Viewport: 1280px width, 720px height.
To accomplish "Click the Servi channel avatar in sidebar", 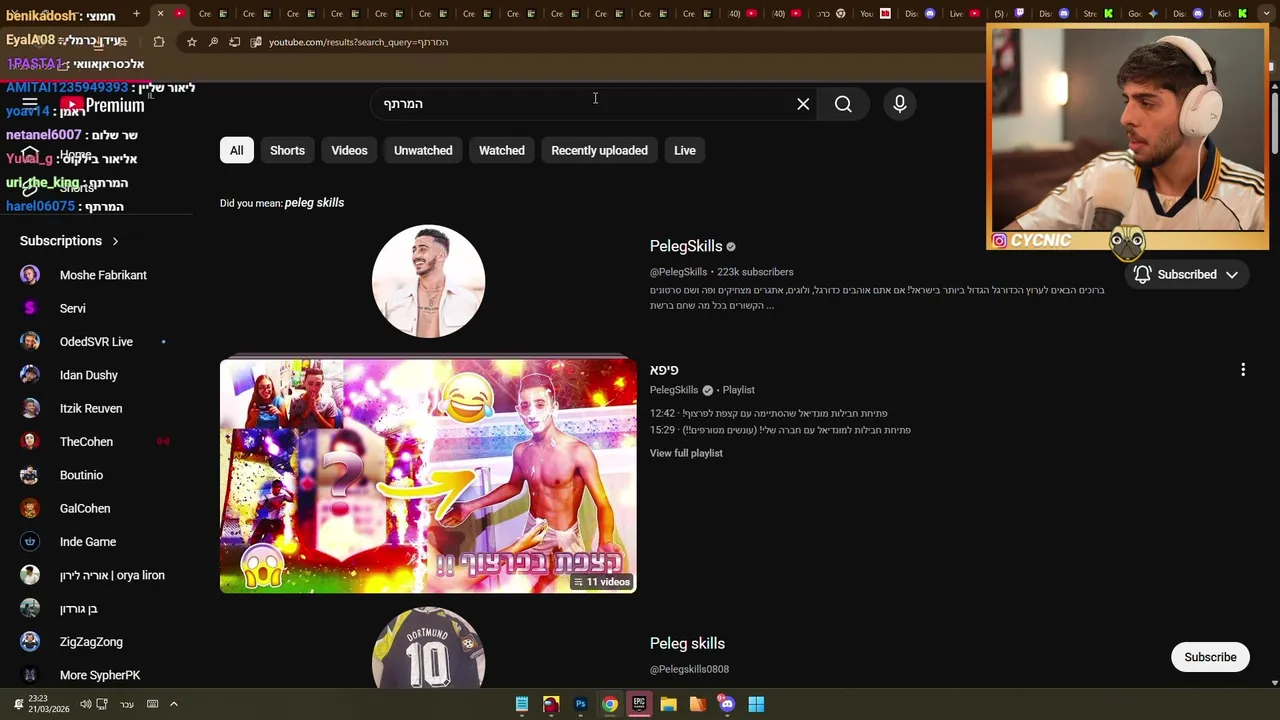I will 30,308.
